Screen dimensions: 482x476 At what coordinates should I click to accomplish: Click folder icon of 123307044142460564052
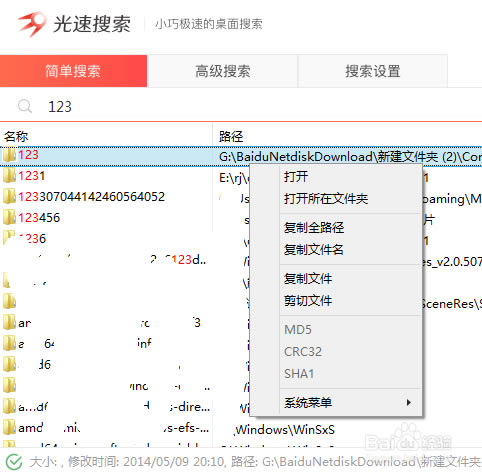tap(9, 197)
